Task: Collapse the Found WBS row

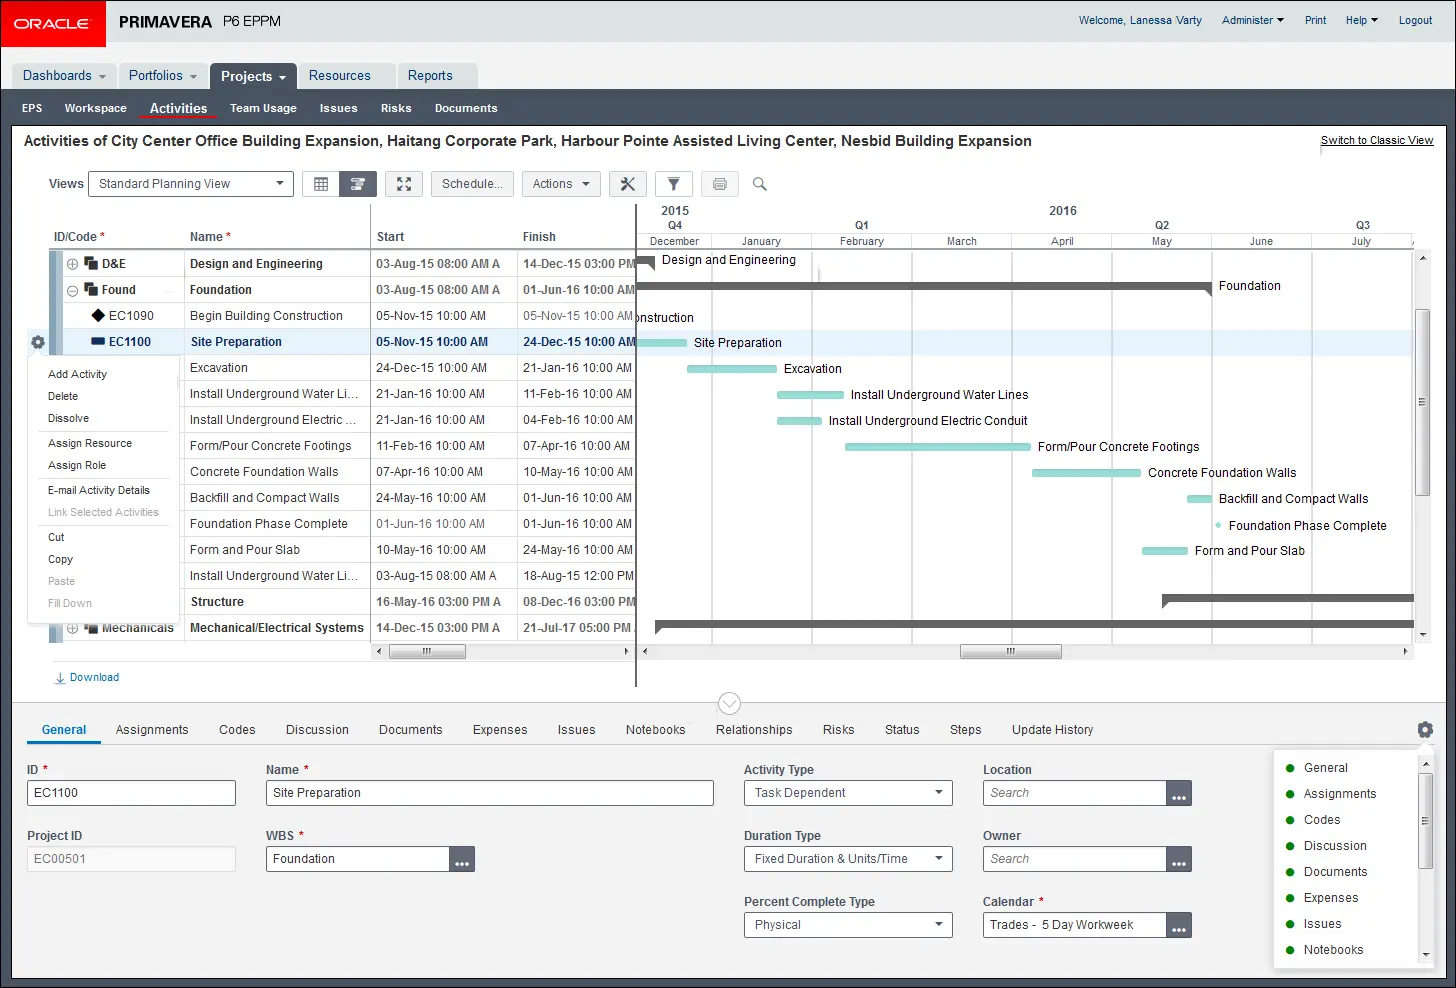Action: click(72, 290)
